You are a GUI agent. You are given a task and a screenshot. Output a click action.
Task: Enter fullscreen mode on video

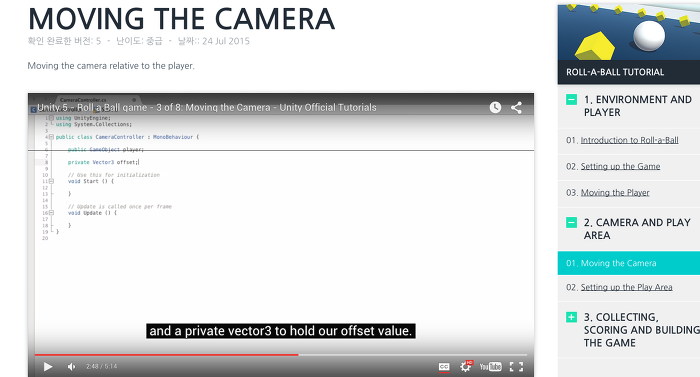517,367
